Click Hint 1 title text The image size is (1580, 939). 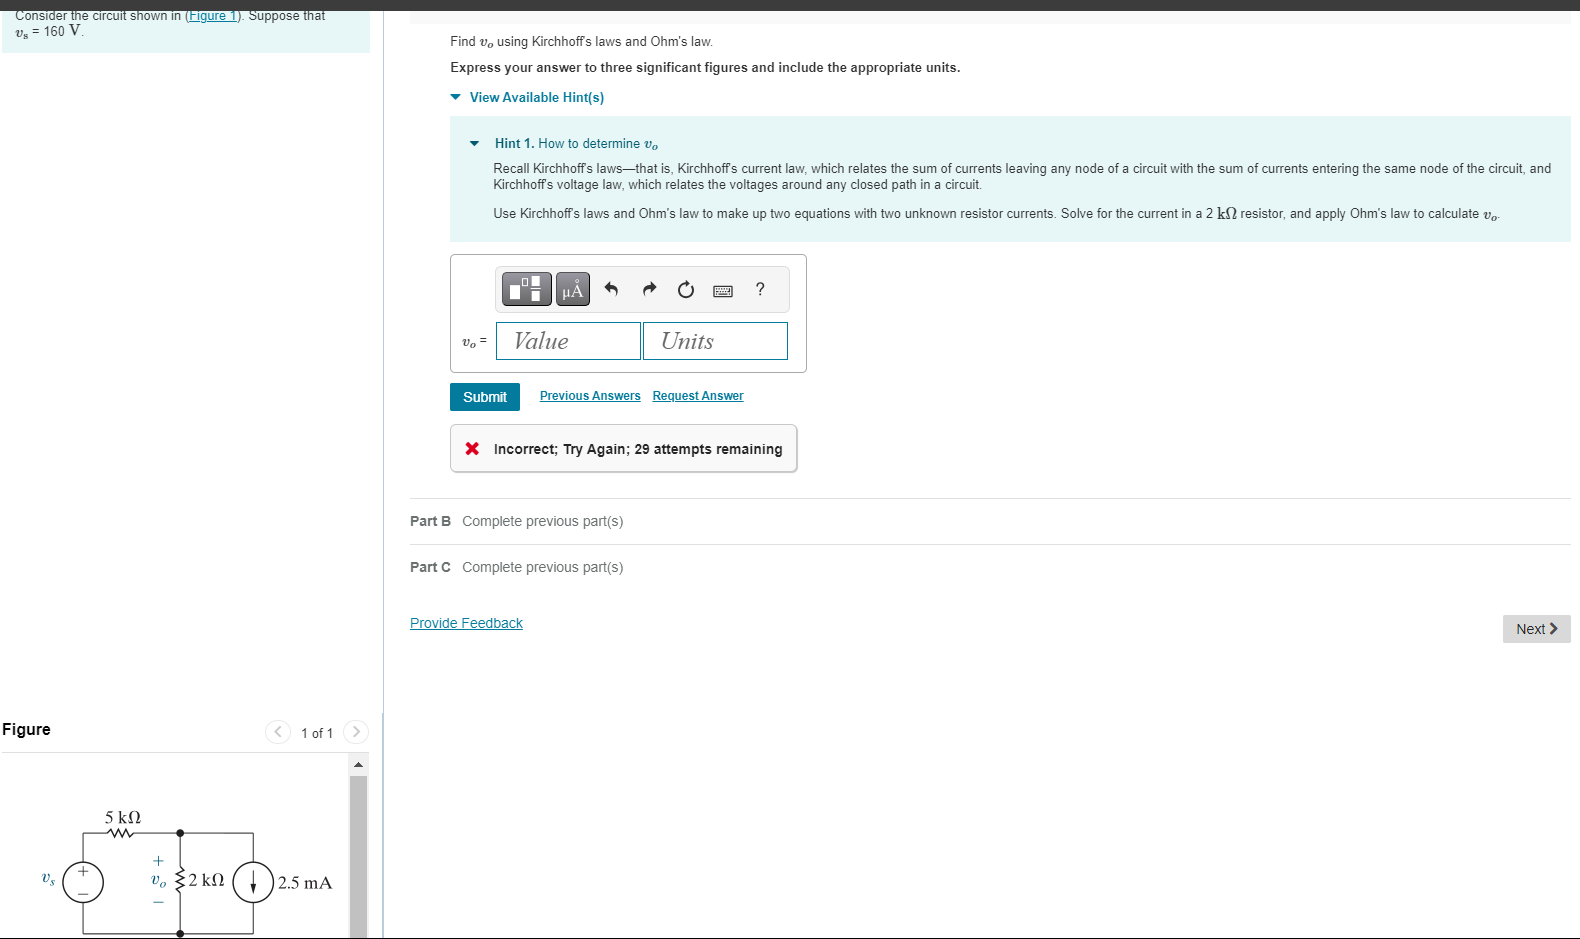tap(576, 144)
